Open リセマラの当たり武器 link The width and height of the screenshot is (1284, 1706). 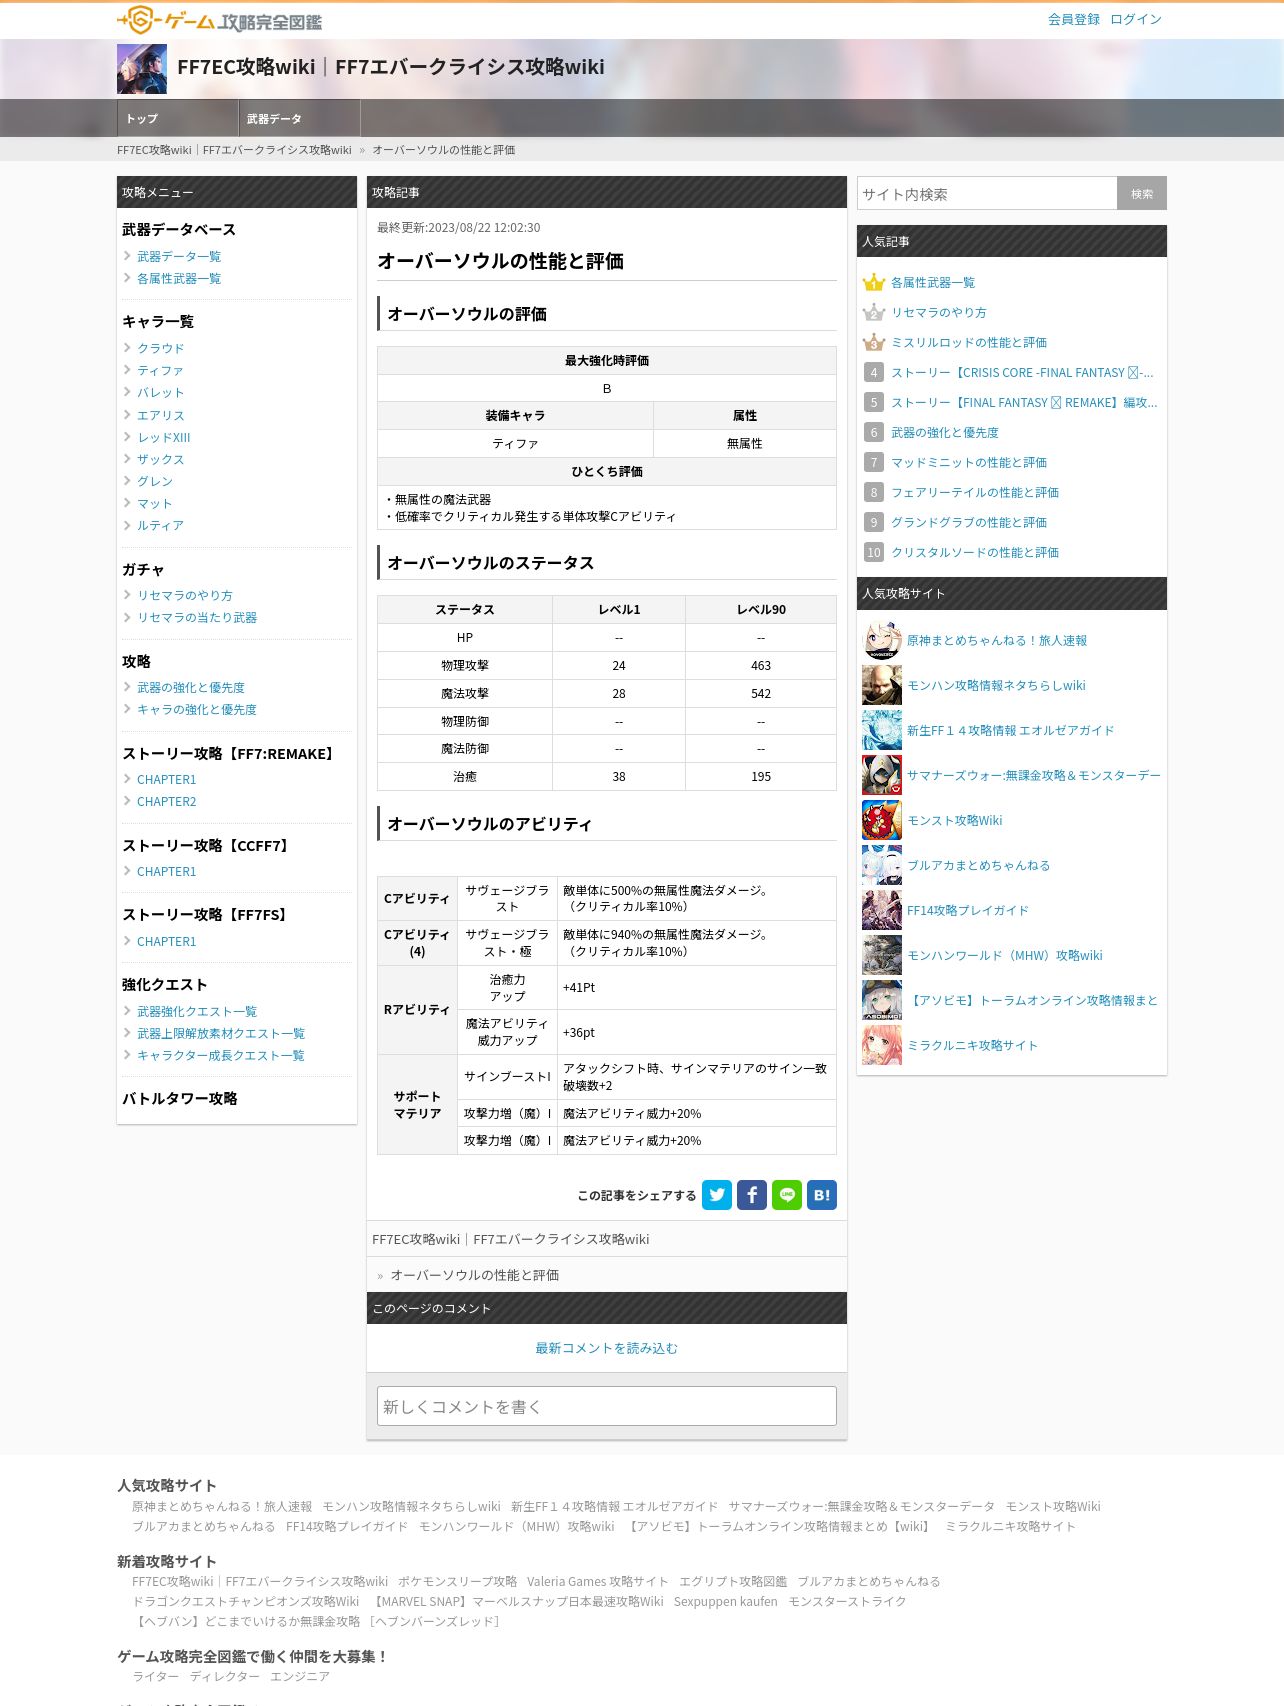coord(197,617)
